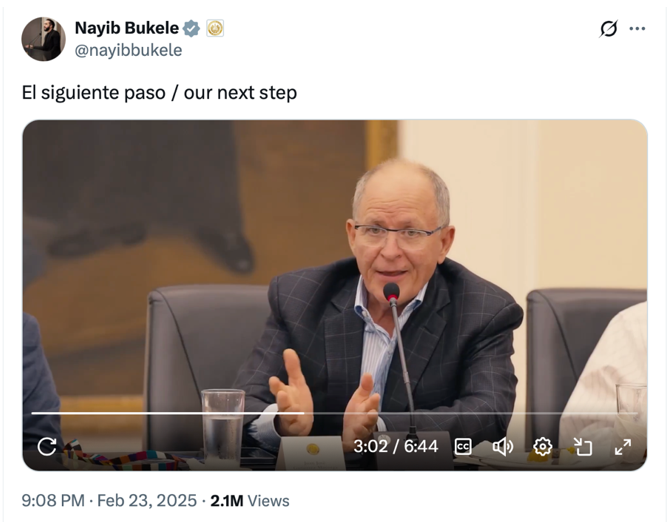
Task: Mute the video with the speaker icon
Action: coord(503,447)
